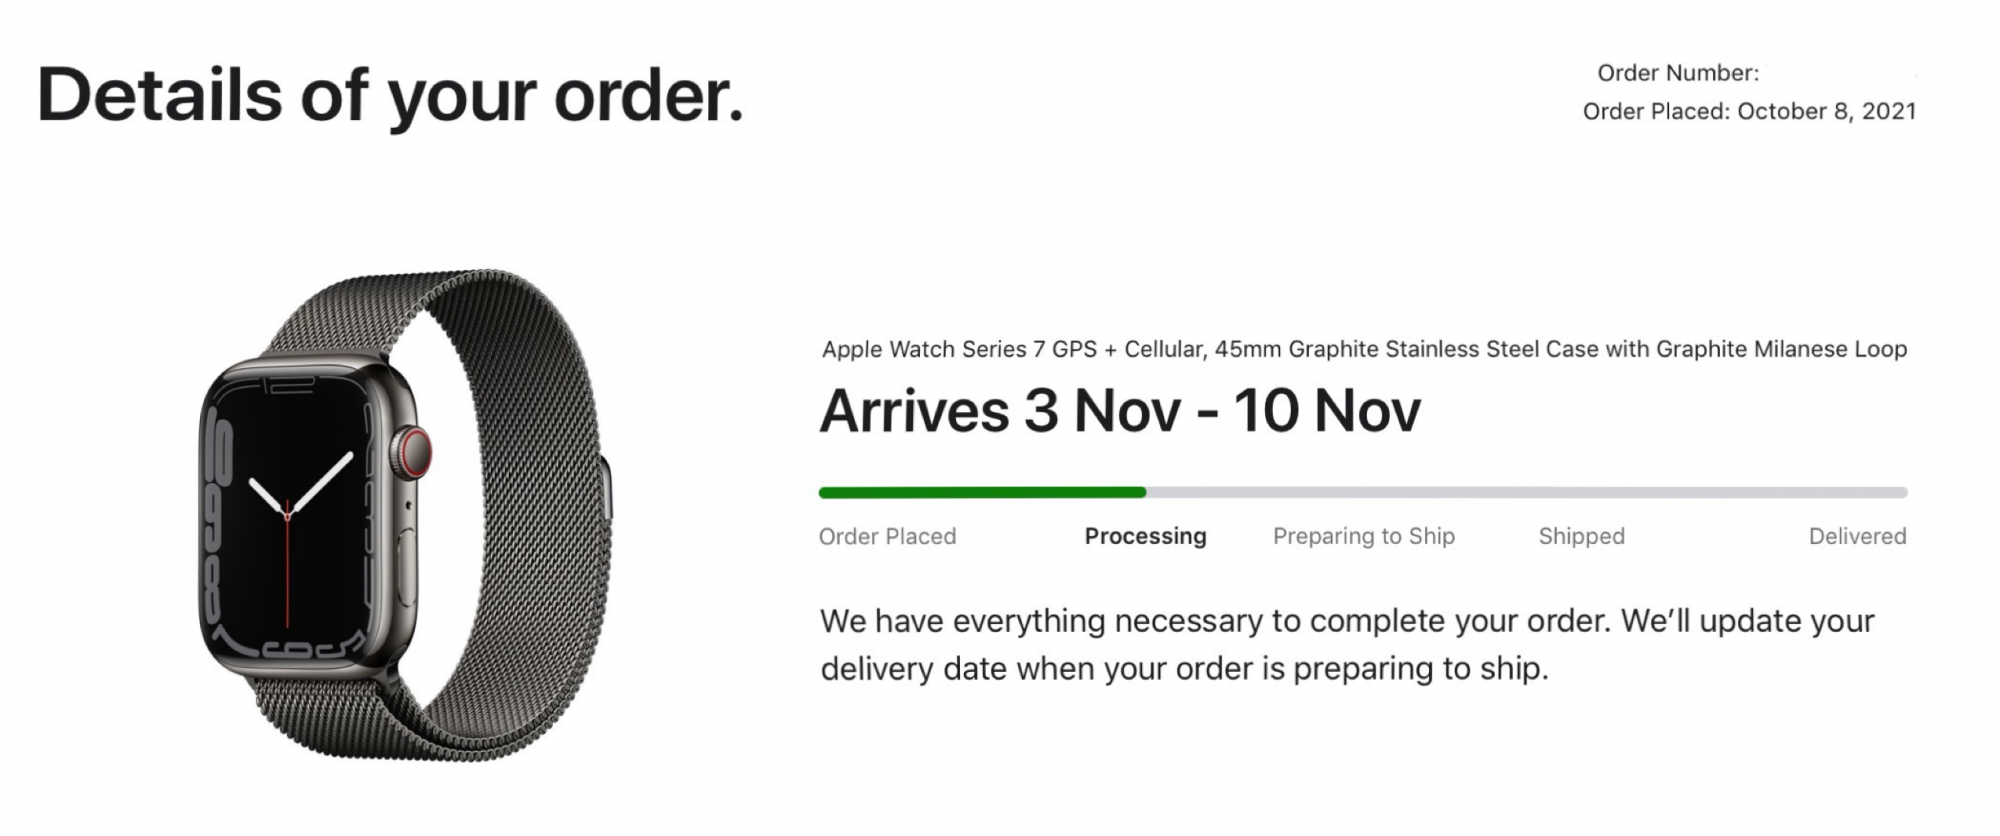Select the Shipped status step
The height and width of the screenshot is (836, 2000).
coord(1582,536)
